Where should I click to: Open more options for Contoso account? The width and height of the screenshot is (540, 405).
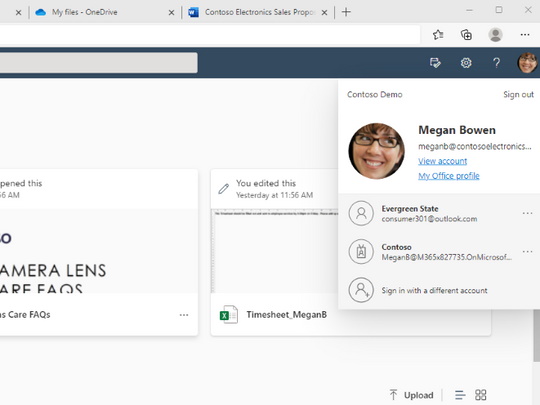point(527,252)
